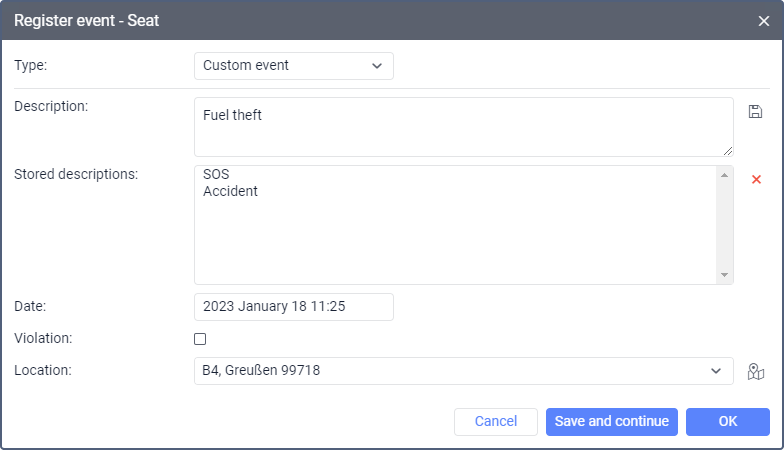Click the Location text B4, Greußen 99718
This screenshot has height=450, width=784.
click(x=261, y=371)
